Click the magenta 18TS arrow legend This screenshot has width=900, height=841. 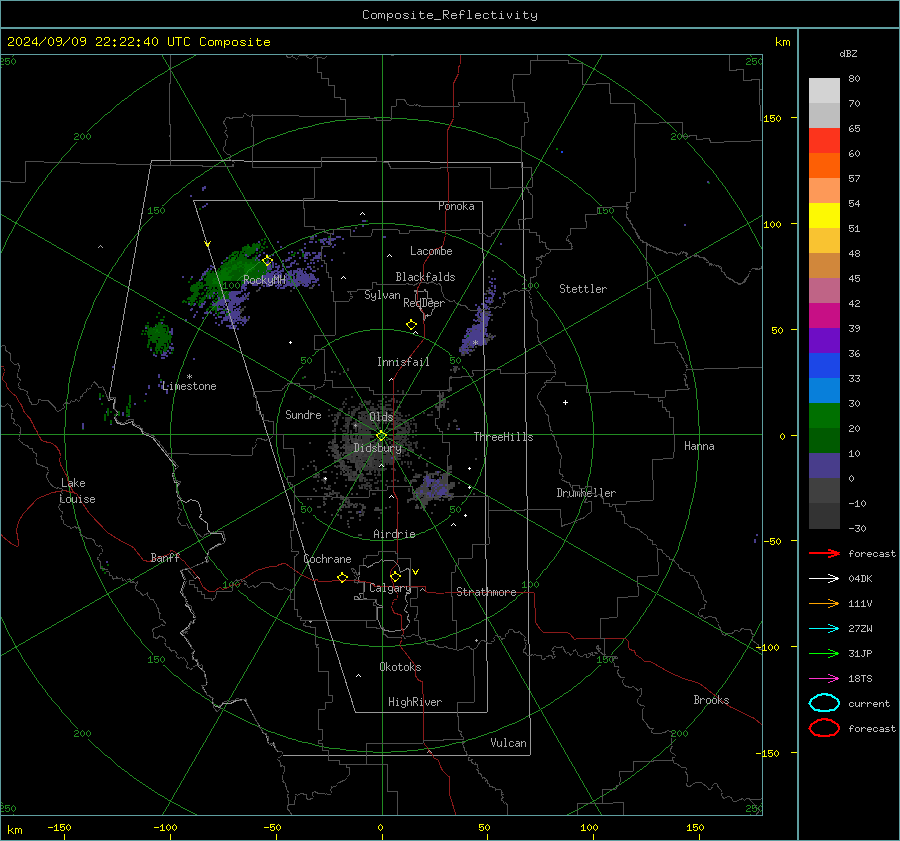tap(824, 679)
